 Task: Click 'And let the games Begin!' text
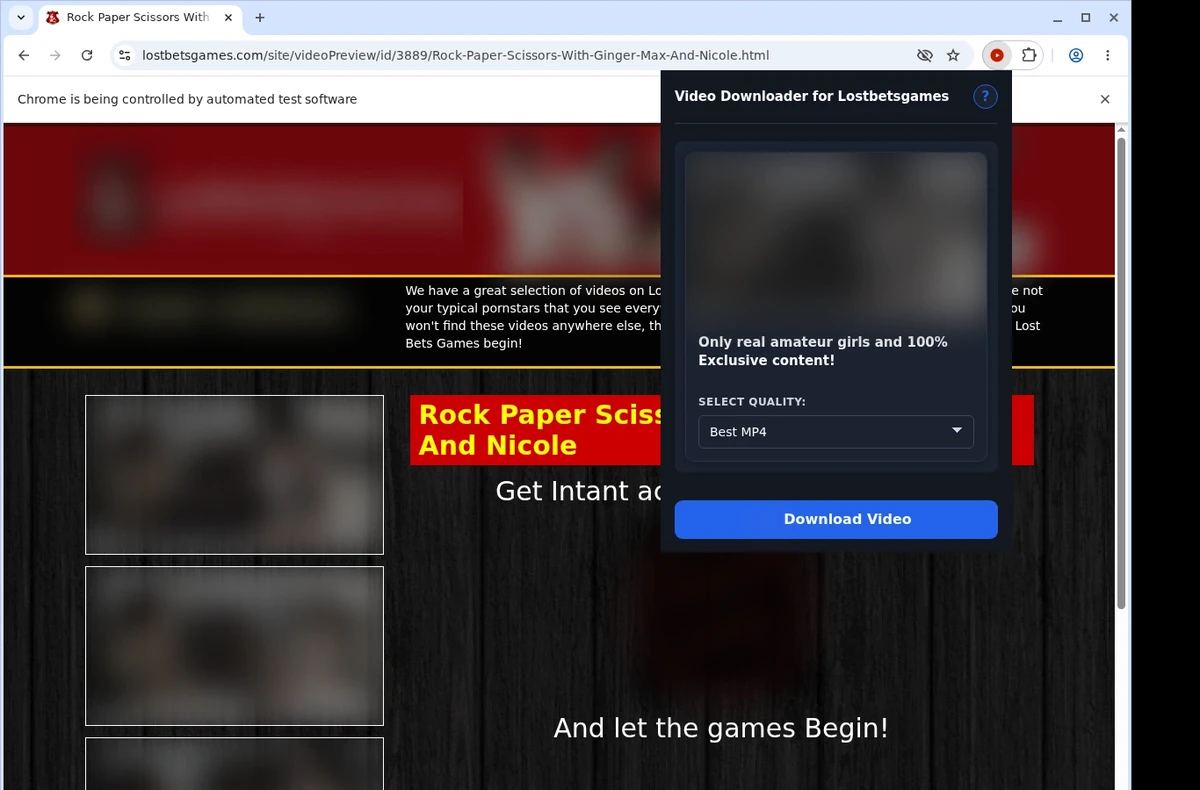[x=721, y=728]
